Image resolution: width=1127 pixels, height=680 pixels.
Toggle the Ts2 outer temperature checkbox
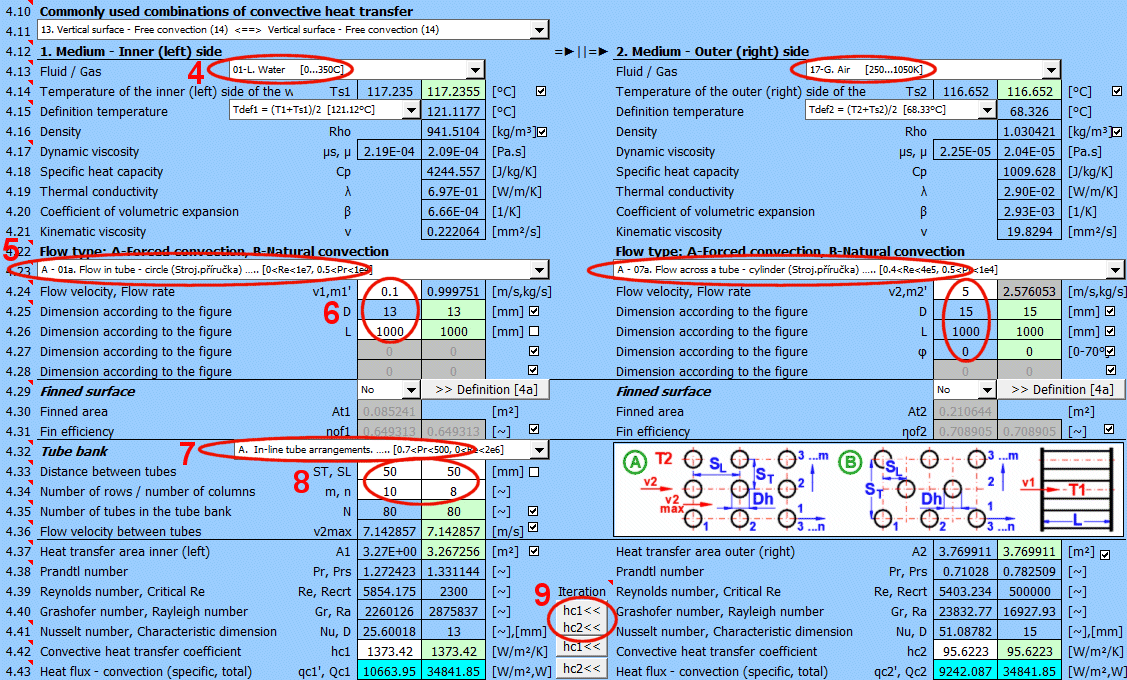click(x=1117, y=91)
